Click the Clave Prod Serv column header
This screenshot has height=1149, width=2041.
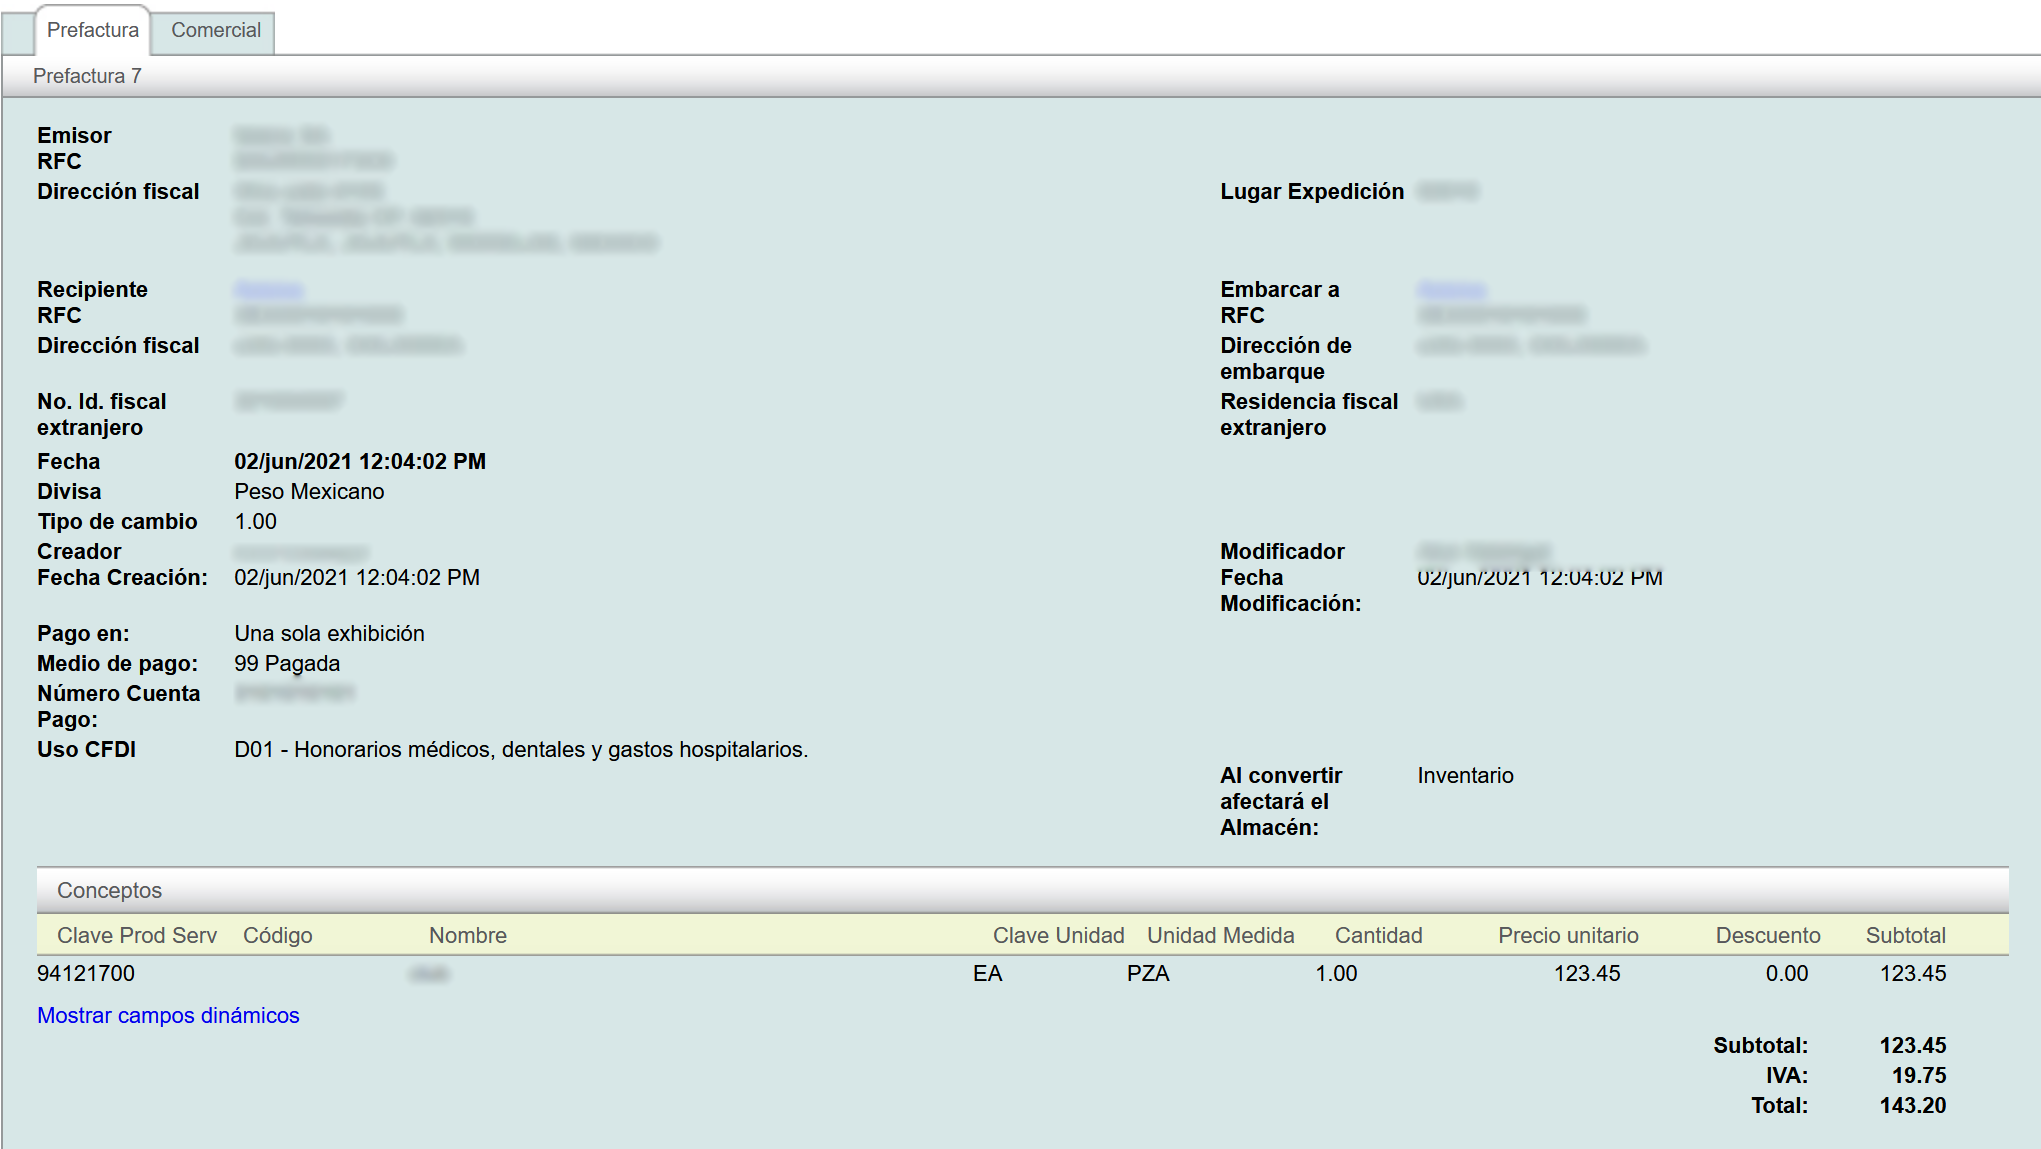137,935
